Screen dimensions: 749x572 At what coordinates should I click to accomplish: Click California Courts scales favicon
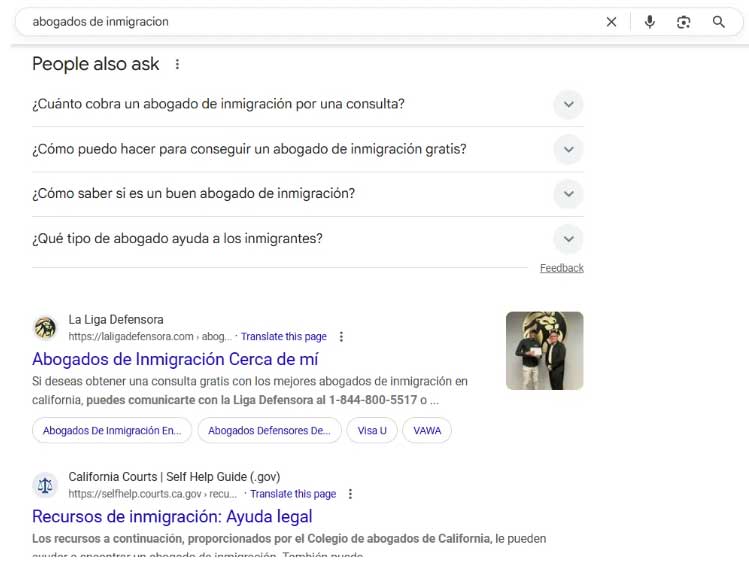point(45,485)
